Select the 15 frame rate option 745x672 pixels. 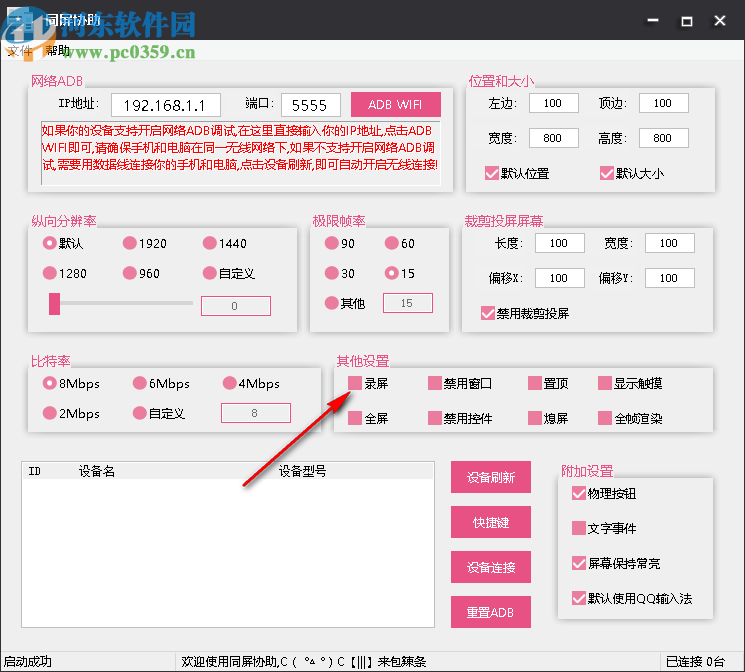[x=392, y=273]
